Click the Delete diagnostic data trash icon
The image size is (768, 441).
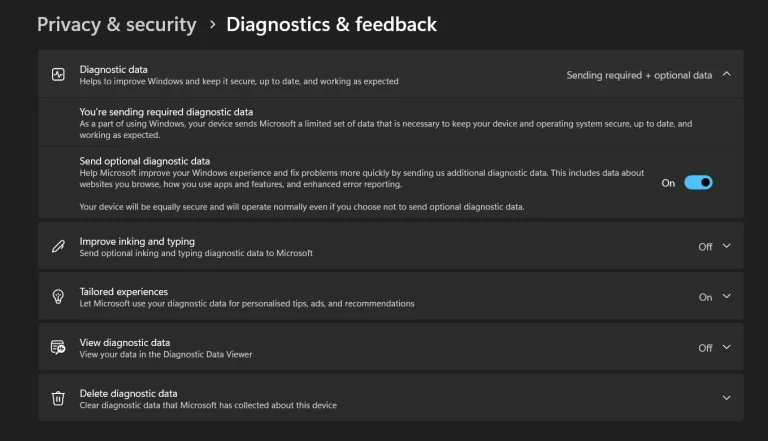58,398
